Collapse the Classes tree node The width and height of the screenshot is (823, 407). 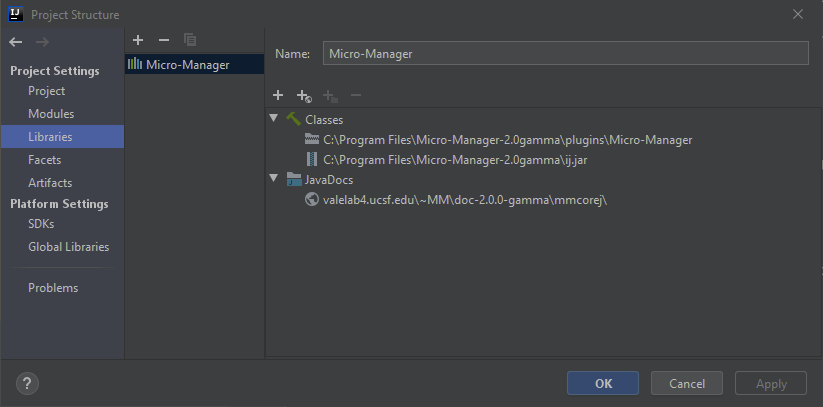pos(273,118)
